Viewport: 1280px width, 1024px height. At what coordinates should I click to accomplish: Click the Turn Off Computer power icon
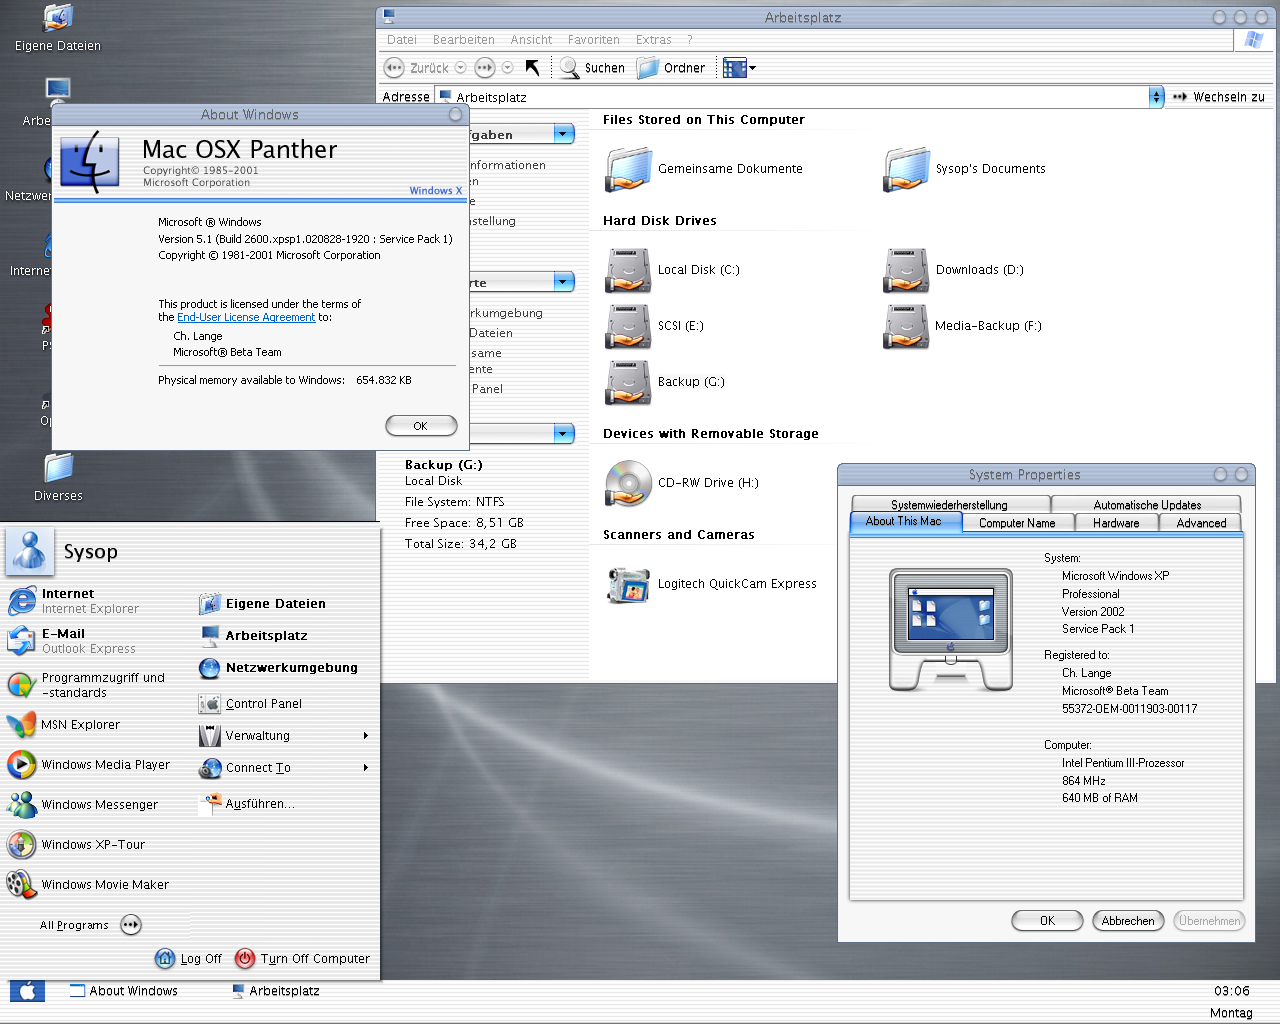[x=245, y=958]
